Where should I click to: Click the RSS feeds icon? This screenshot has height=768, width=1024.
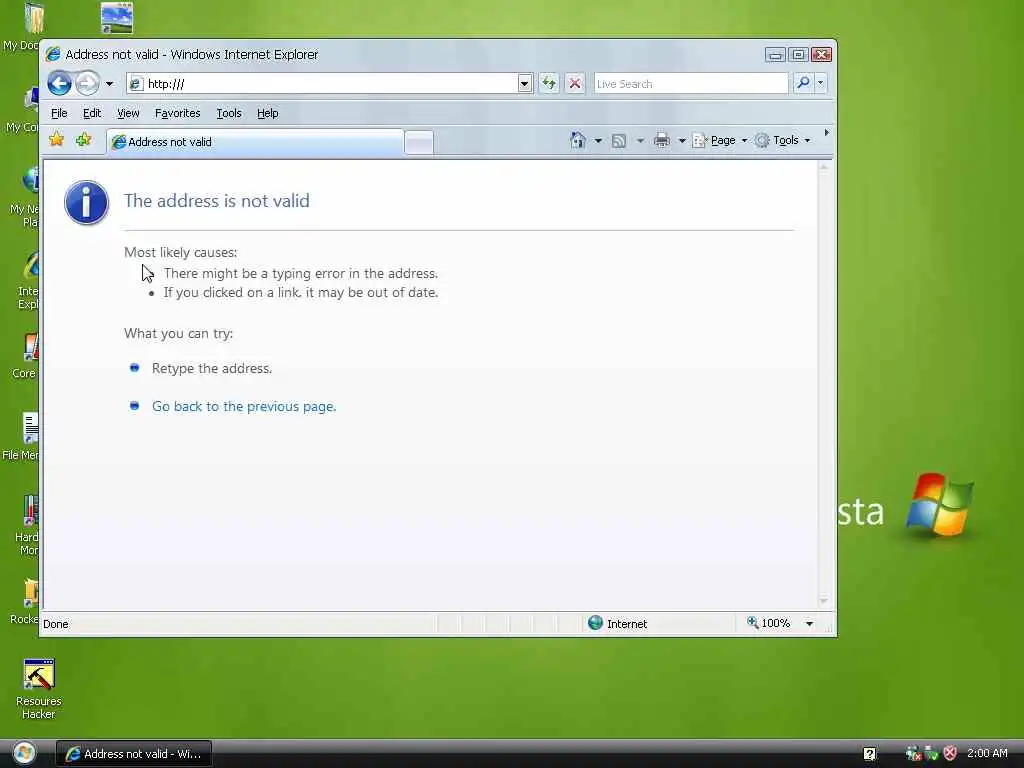tap(619, 140)
